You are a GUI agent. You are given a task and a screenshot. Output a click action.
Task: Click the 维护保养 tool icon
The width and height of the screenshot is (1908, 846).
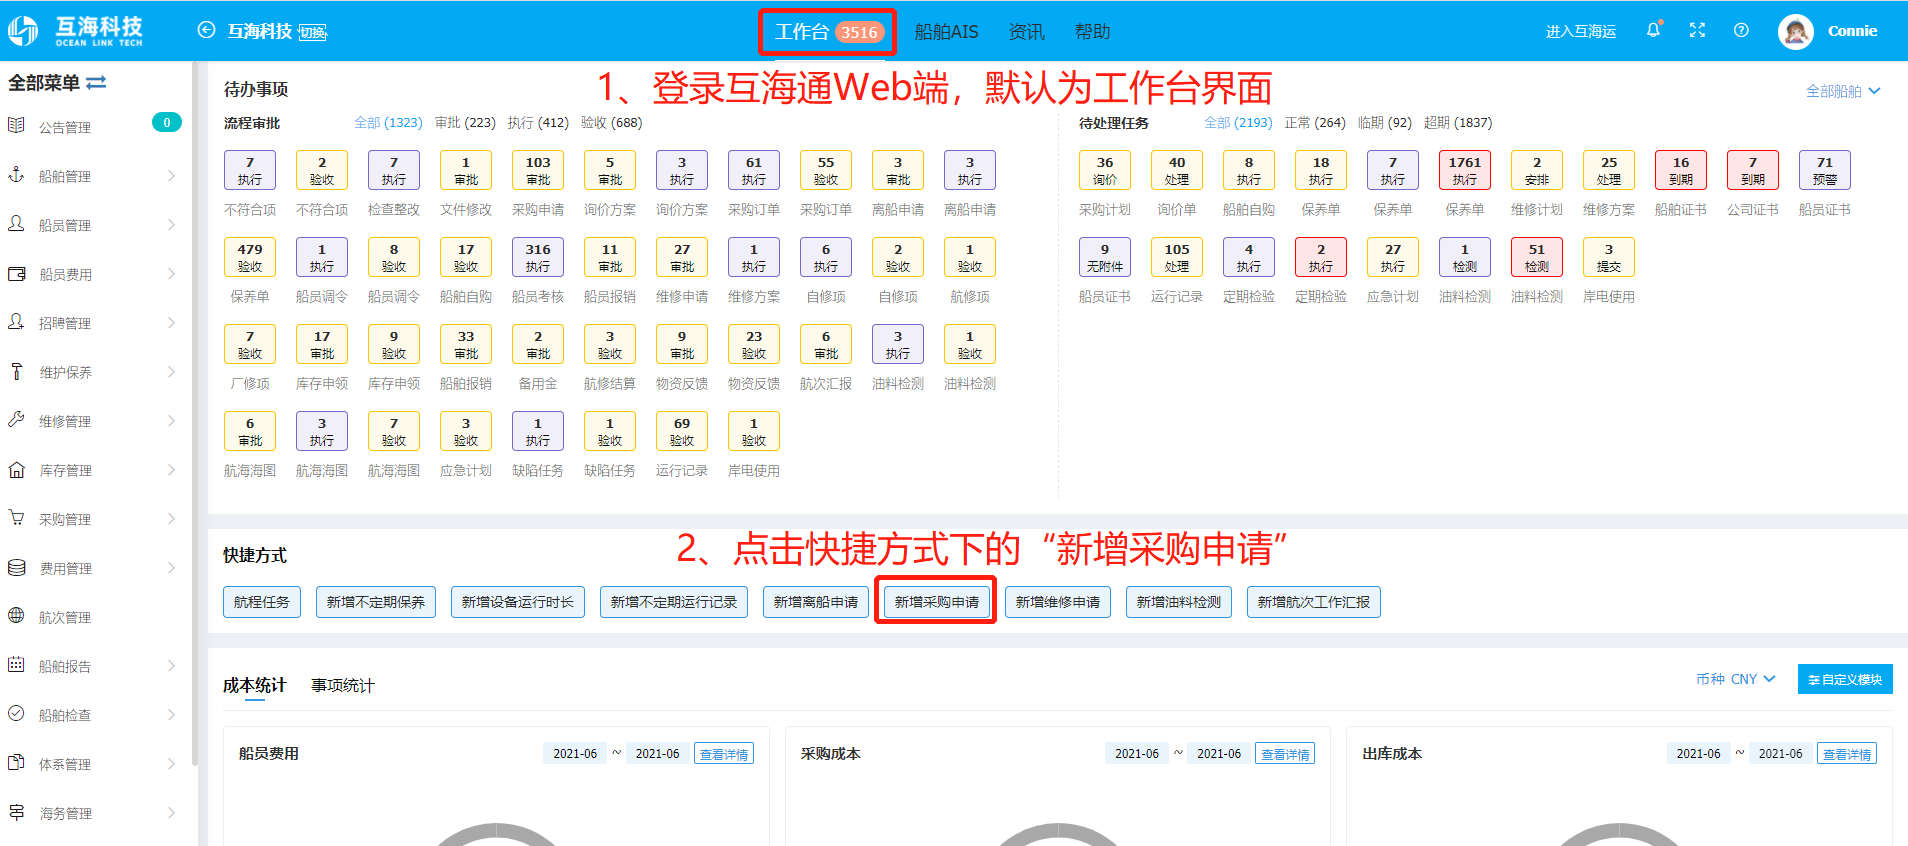click(x=16, y=371)
